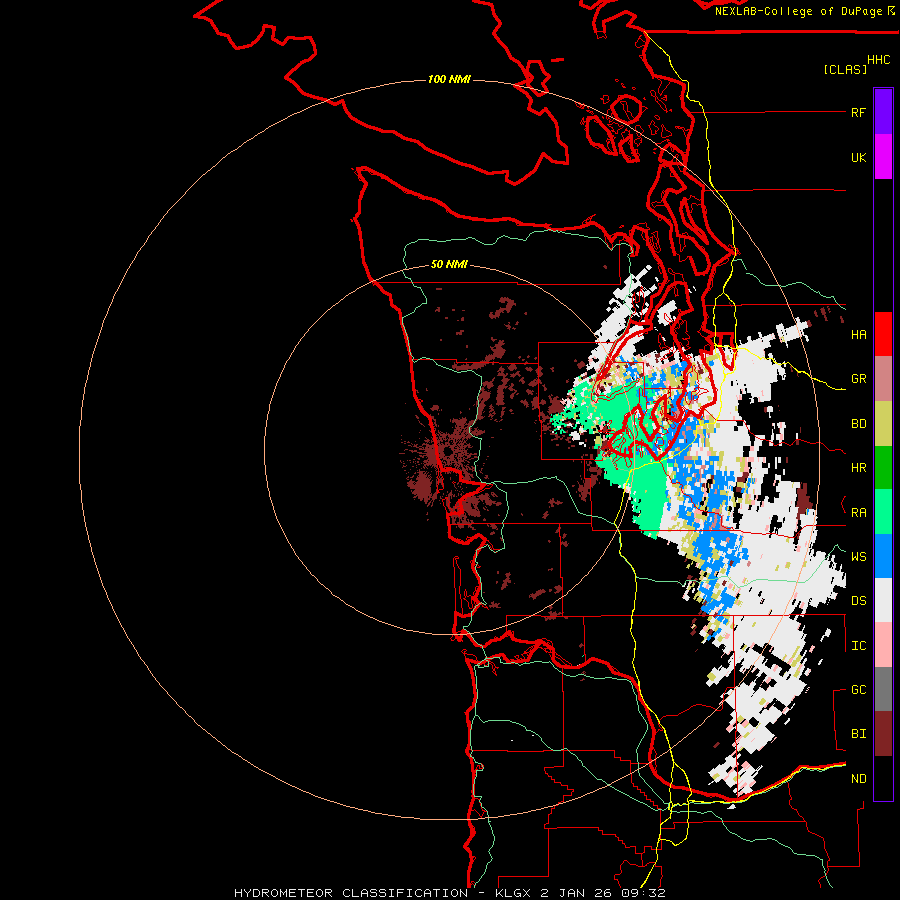Image resolution: width=900 pixels, height=900 pixels.
Task: Click the WS legend label
Action: coord(858,556)
